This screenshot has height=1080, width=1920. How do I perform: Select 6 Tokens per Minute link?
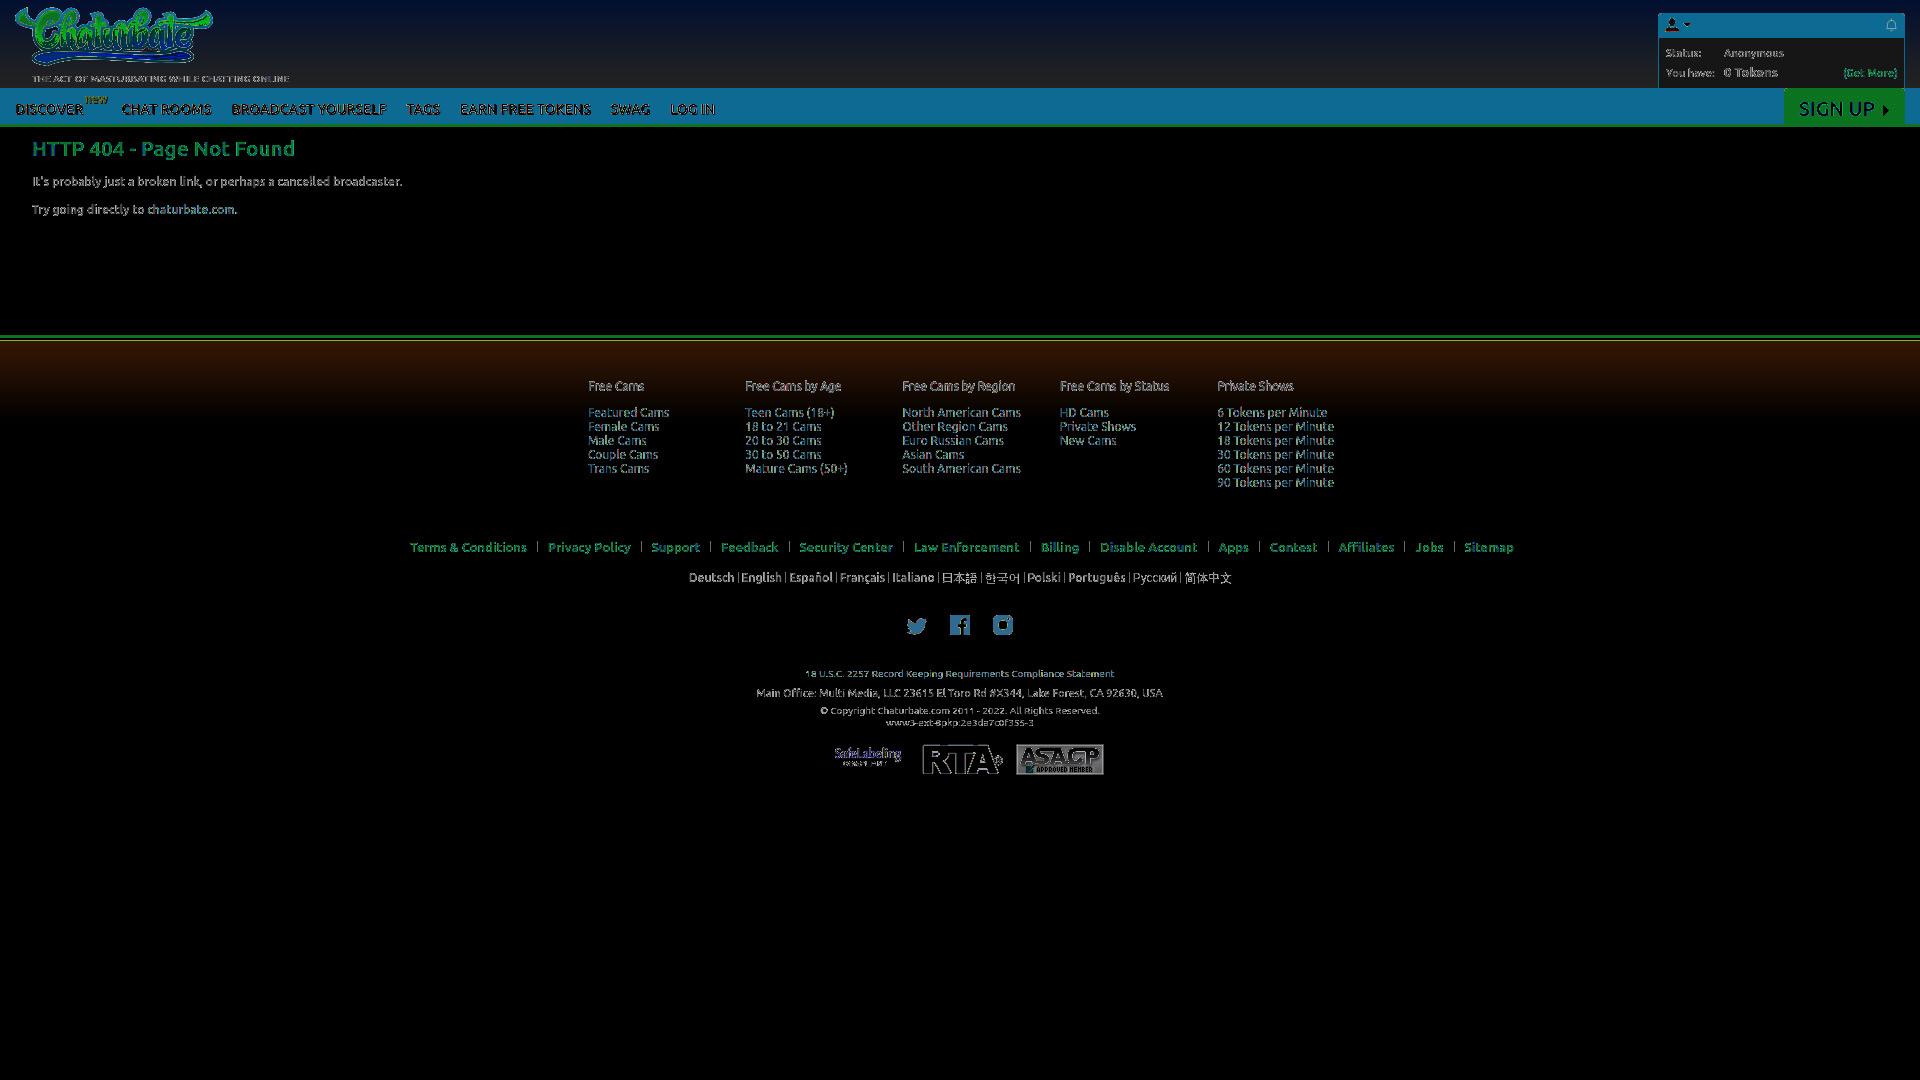[x=1271, y=412]
